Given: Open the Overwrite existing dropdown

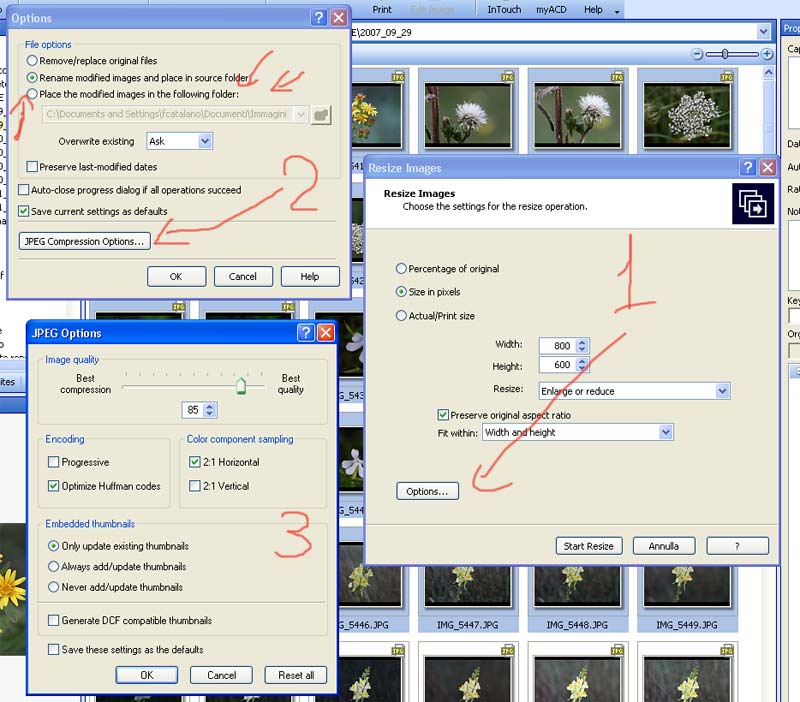Looking at the screenshot, I should [205, 141].
